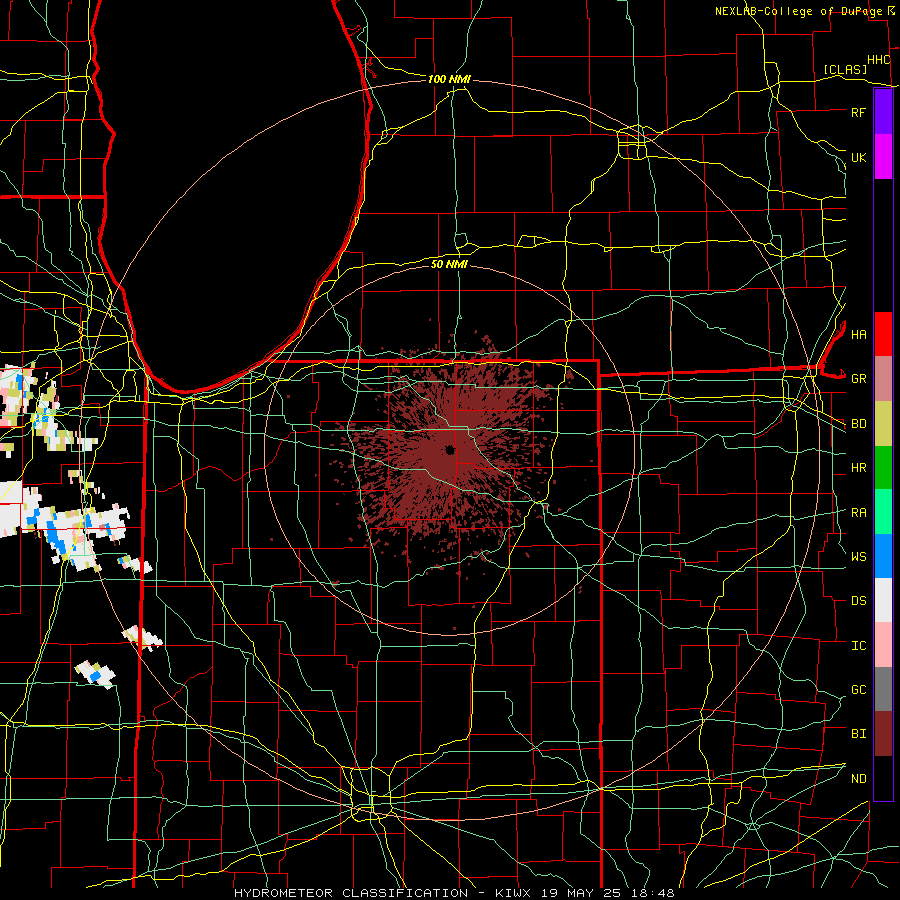Select the BI dark red legend swatch

click(x=883, y=734)
